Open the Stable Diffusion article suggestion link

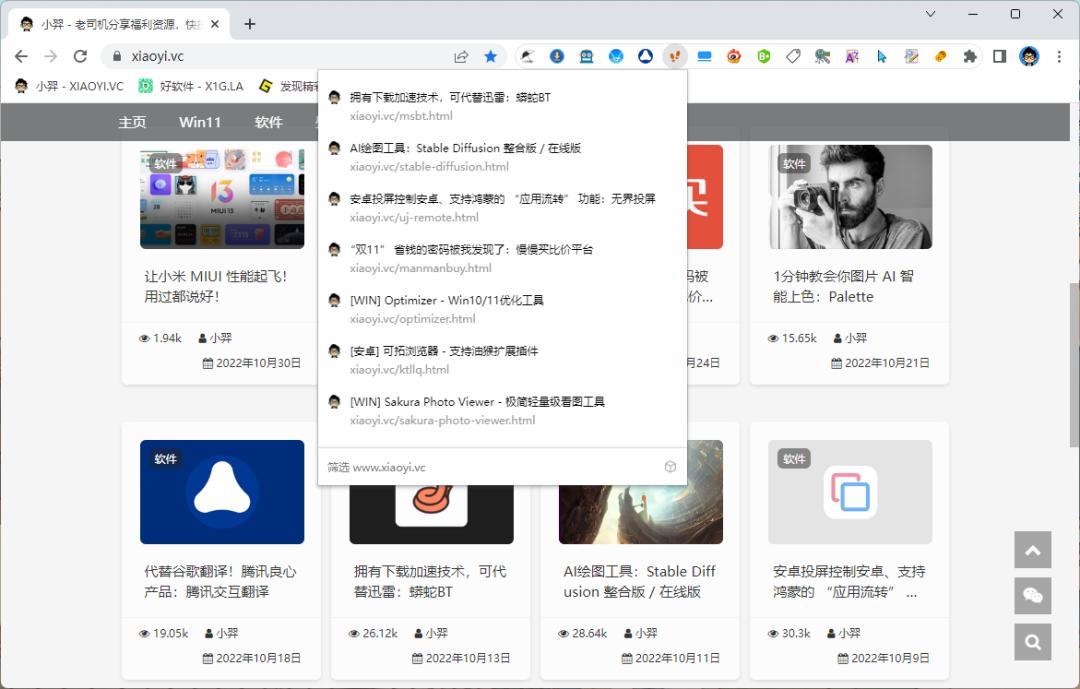[450, 158]
